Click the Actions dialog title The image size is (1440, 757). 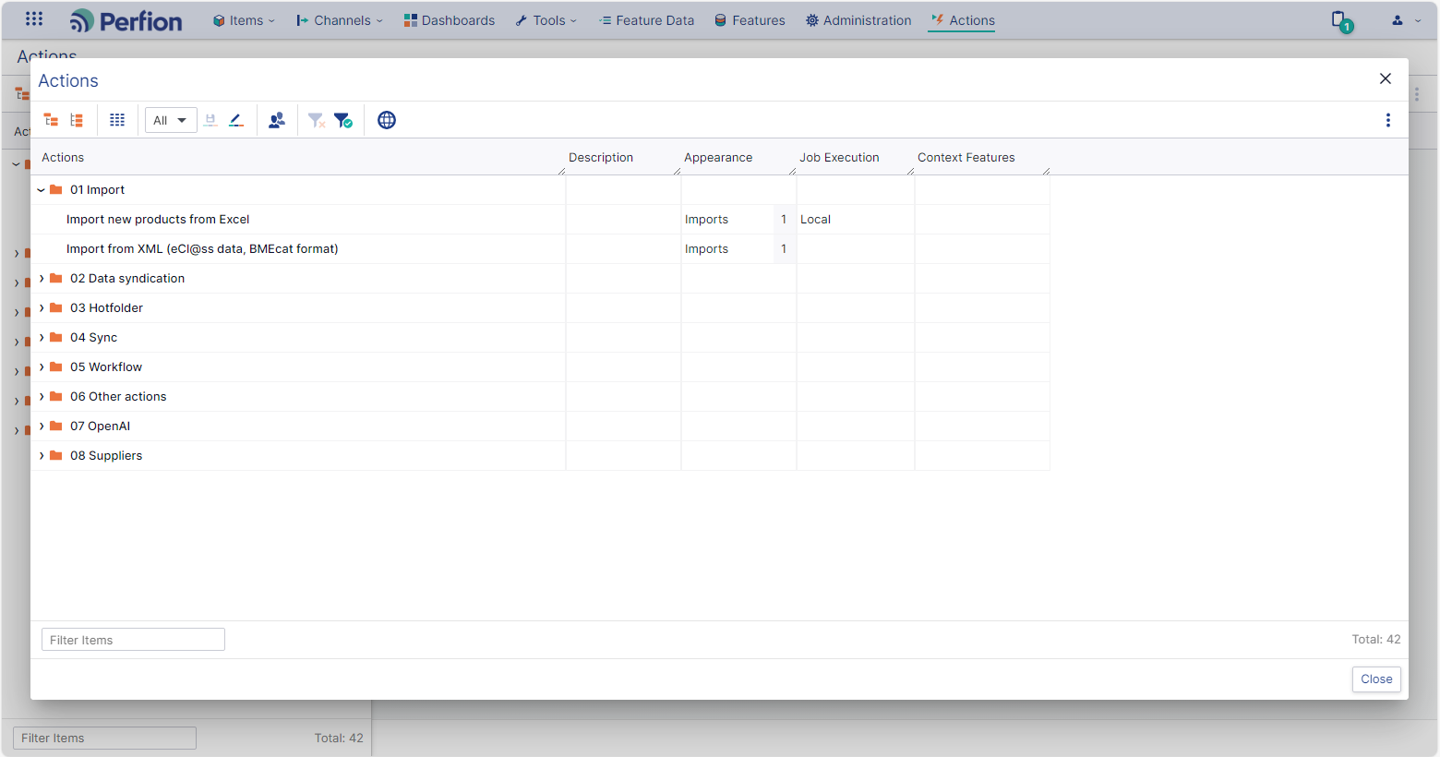(68, 81)
